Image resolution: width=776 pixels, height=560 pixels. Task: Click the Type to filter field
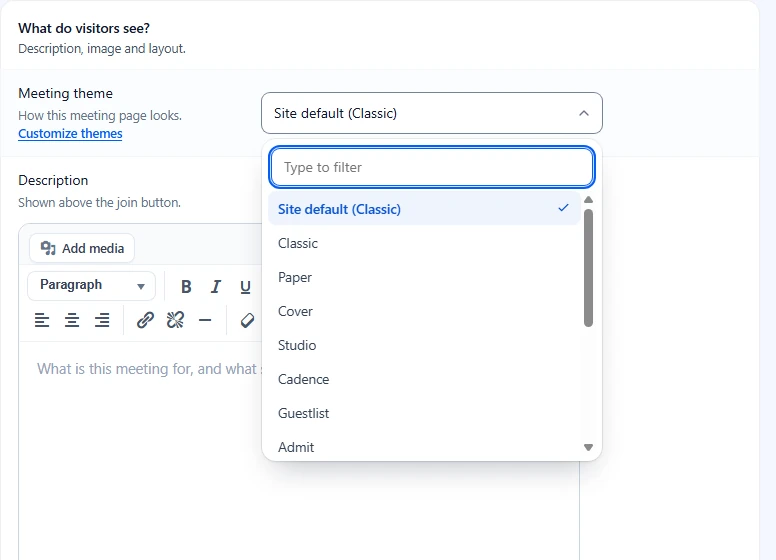432,167
